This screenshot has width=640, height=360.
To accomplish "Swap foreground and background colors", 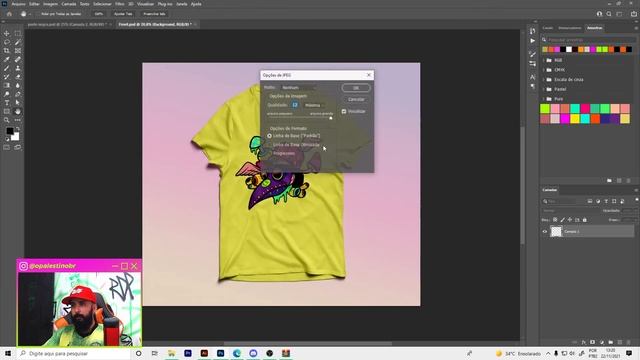I will (18, 129).
